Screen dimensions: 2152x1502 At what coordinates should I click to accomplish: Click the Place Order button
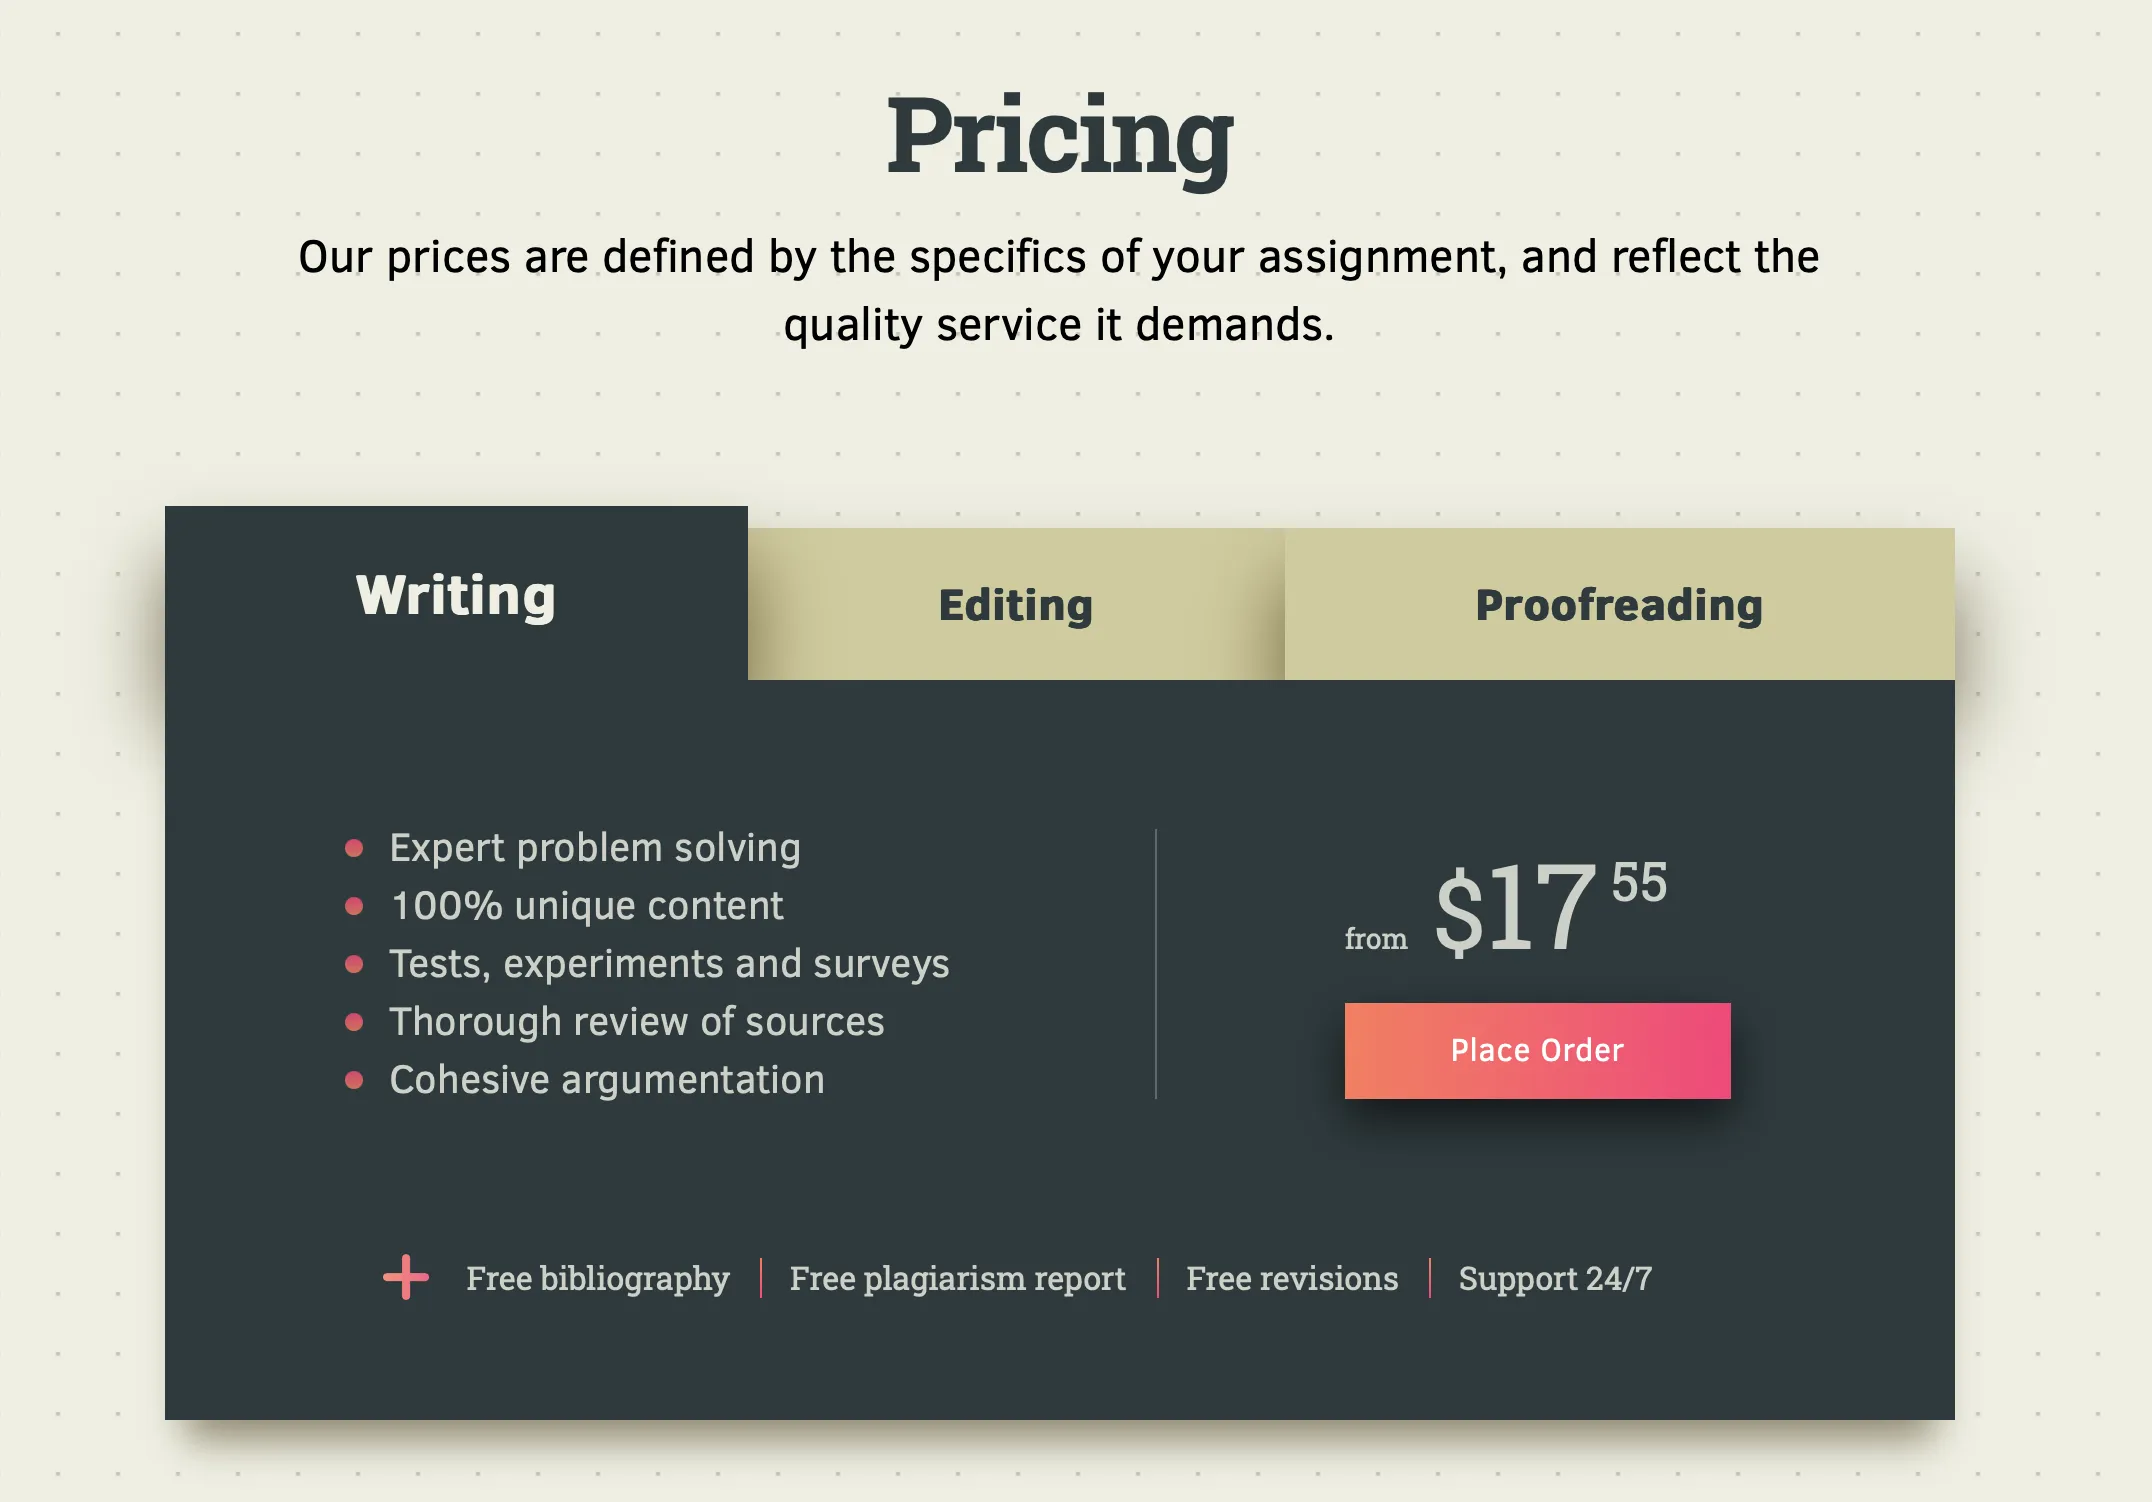[x=1538, y=1050]
